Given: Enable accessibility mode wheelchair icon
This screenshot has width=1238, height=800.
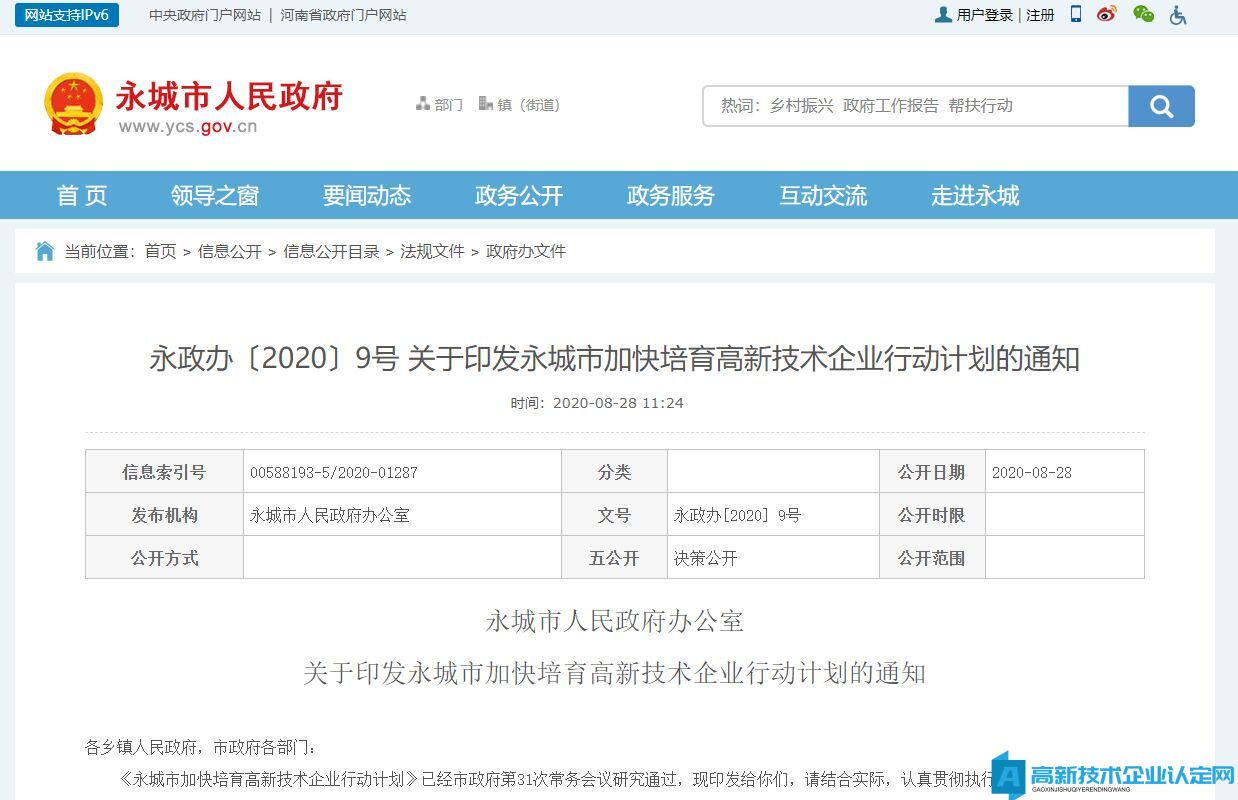Looking at the screenshot, I should tap(1178, 15).
